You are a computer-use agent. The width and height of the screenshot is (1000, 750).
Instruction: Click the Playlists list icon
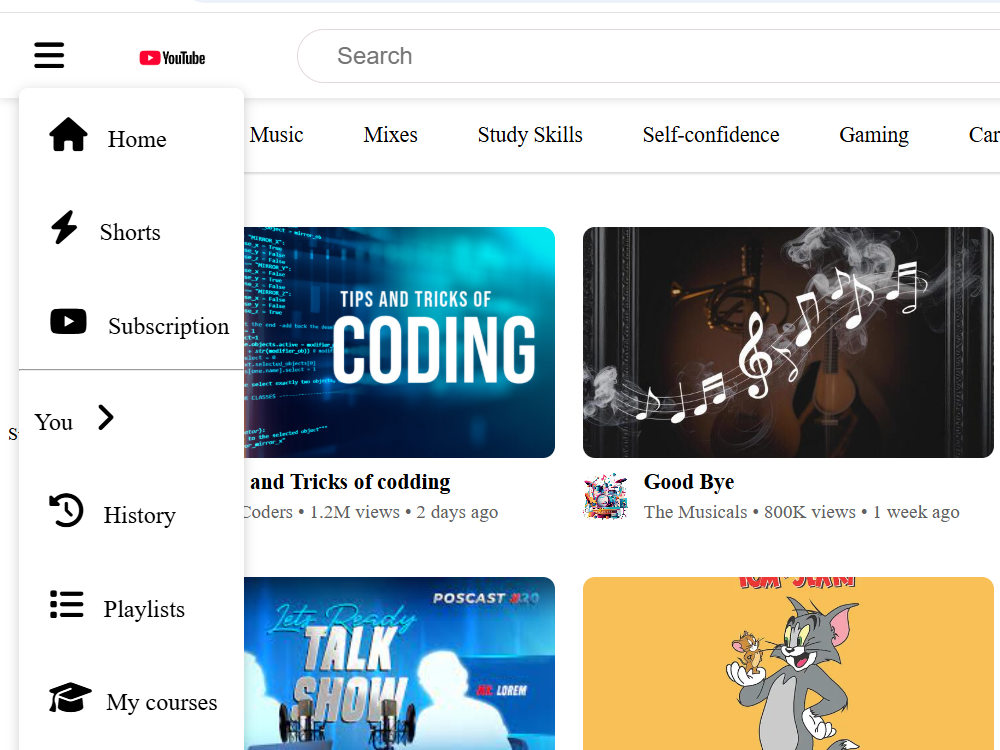click(66, 604)
